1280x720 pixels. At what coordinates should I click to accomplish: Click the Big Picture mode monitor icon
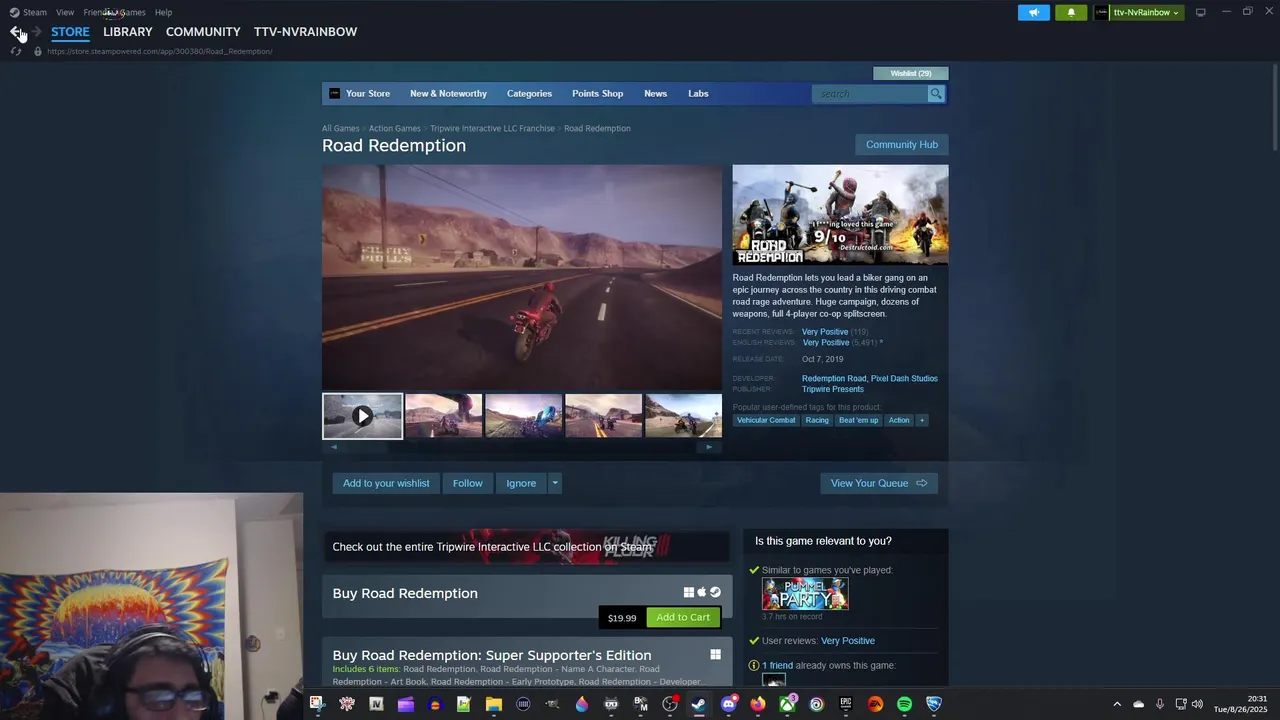(1201, 12)
